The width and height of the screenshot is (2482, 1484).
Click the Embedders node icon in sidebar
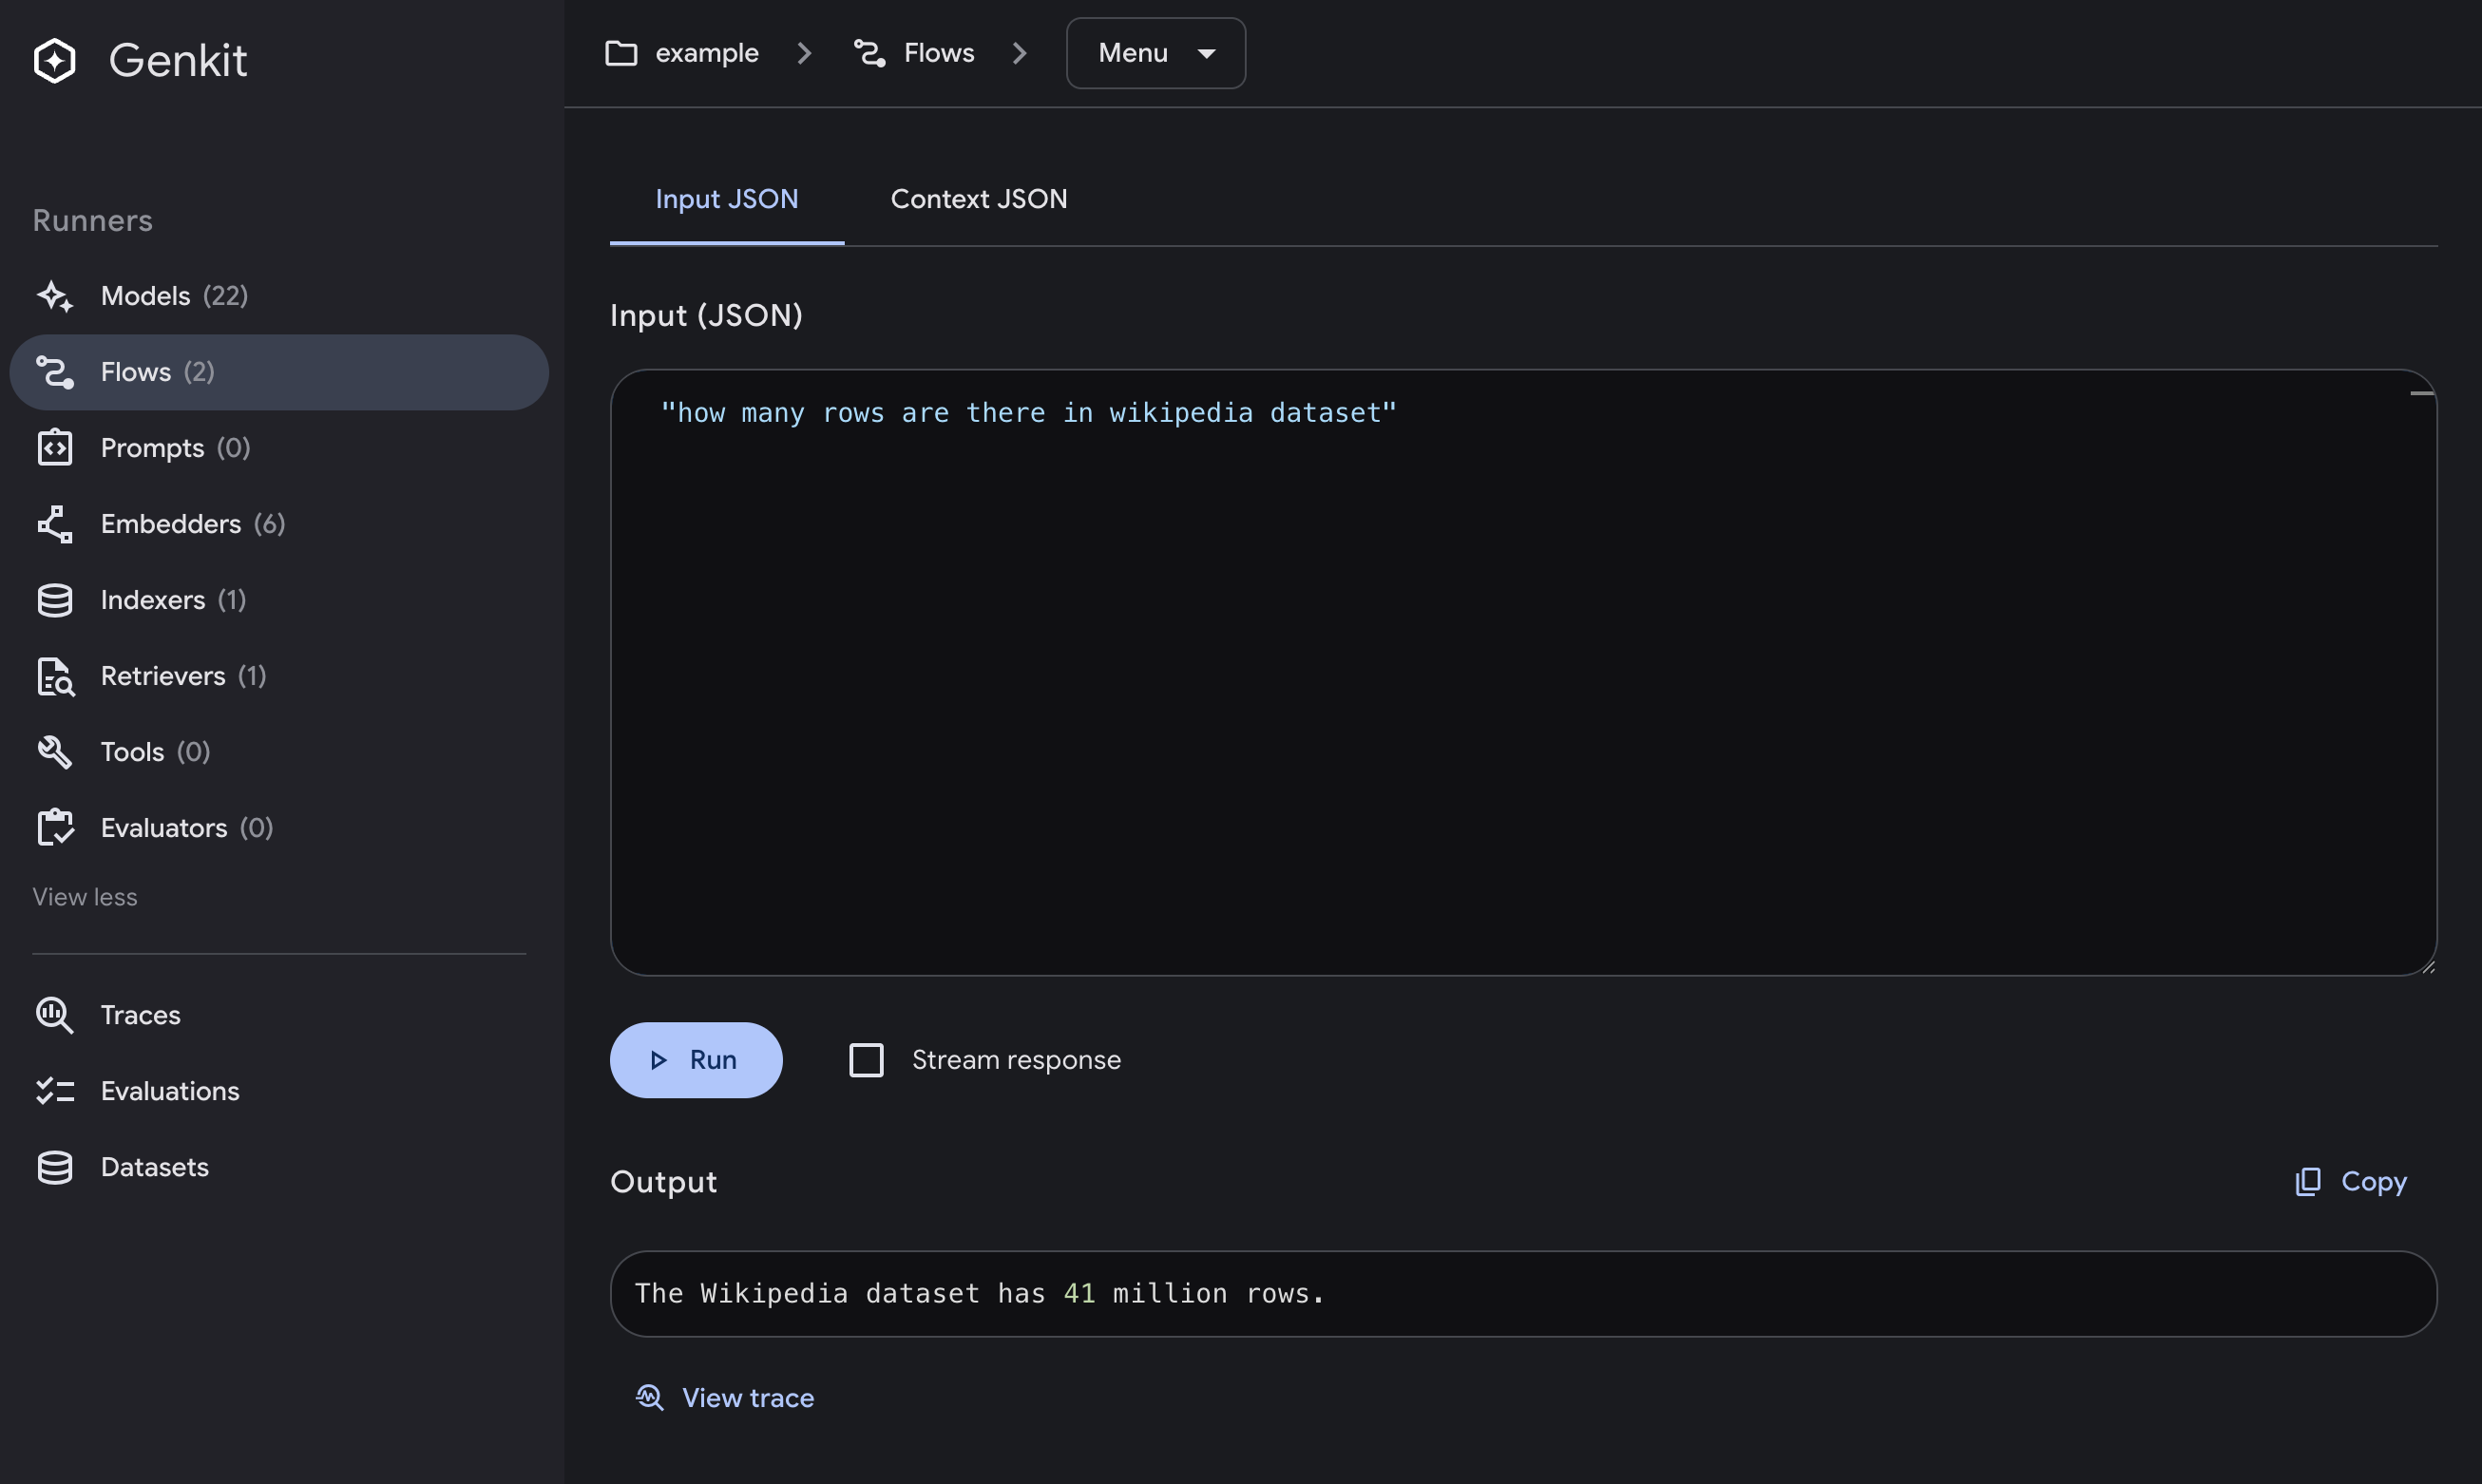(55, 524)
